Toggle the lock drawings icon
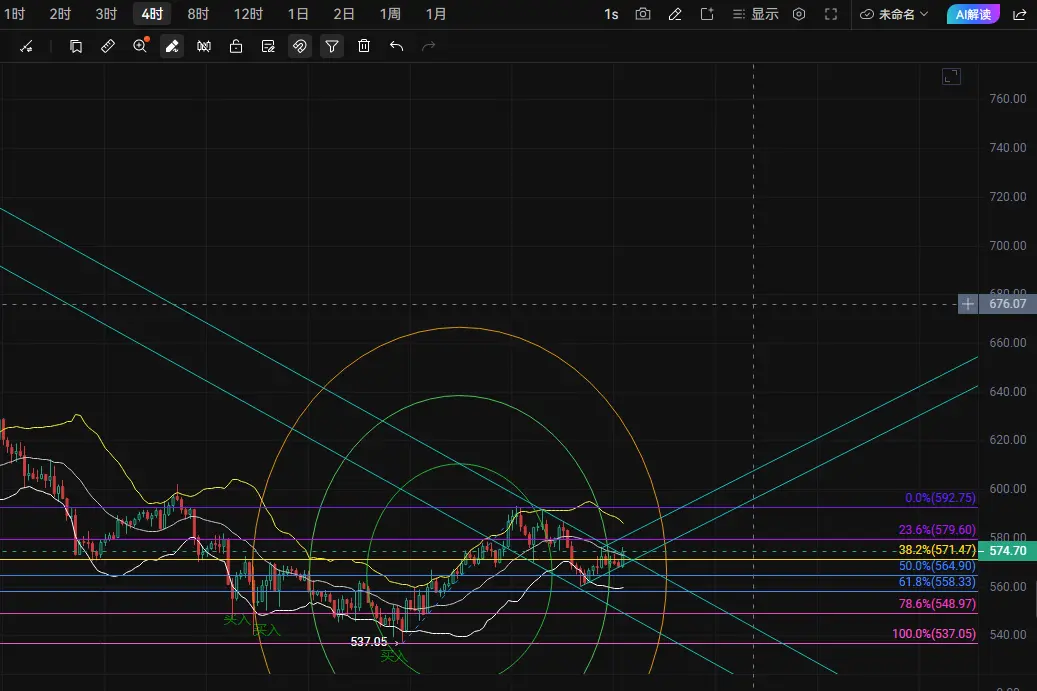This screenshot has width=1037, height=691. [x=236, y=46]
